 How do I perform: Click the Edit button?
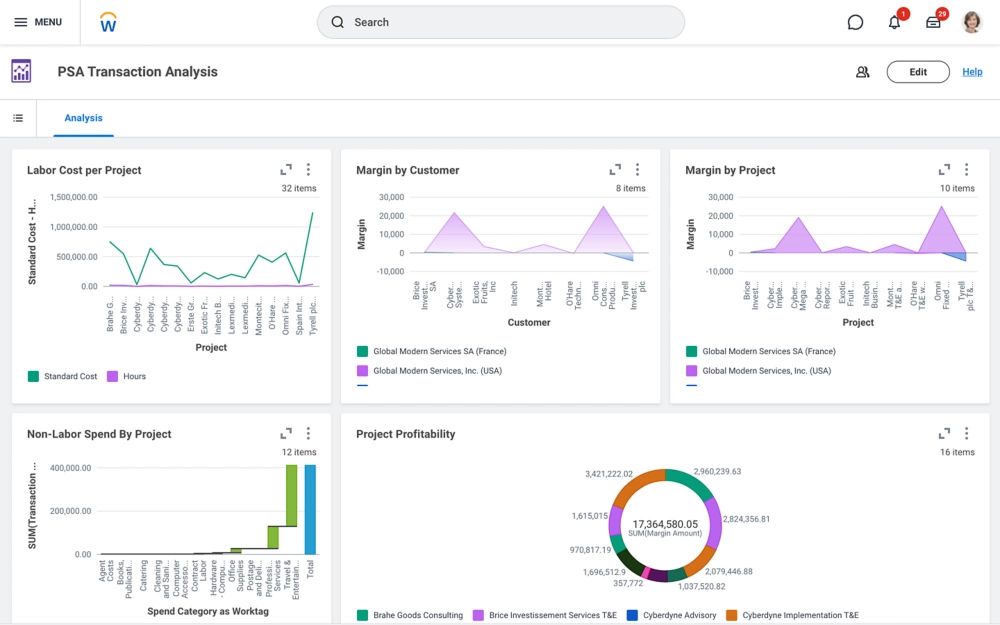coord(917,72)
